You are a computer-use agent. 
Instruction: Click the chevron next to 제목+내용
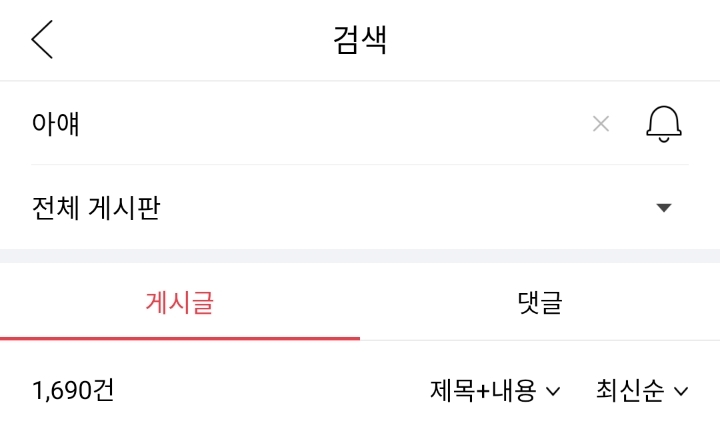(x=553, y=391)
